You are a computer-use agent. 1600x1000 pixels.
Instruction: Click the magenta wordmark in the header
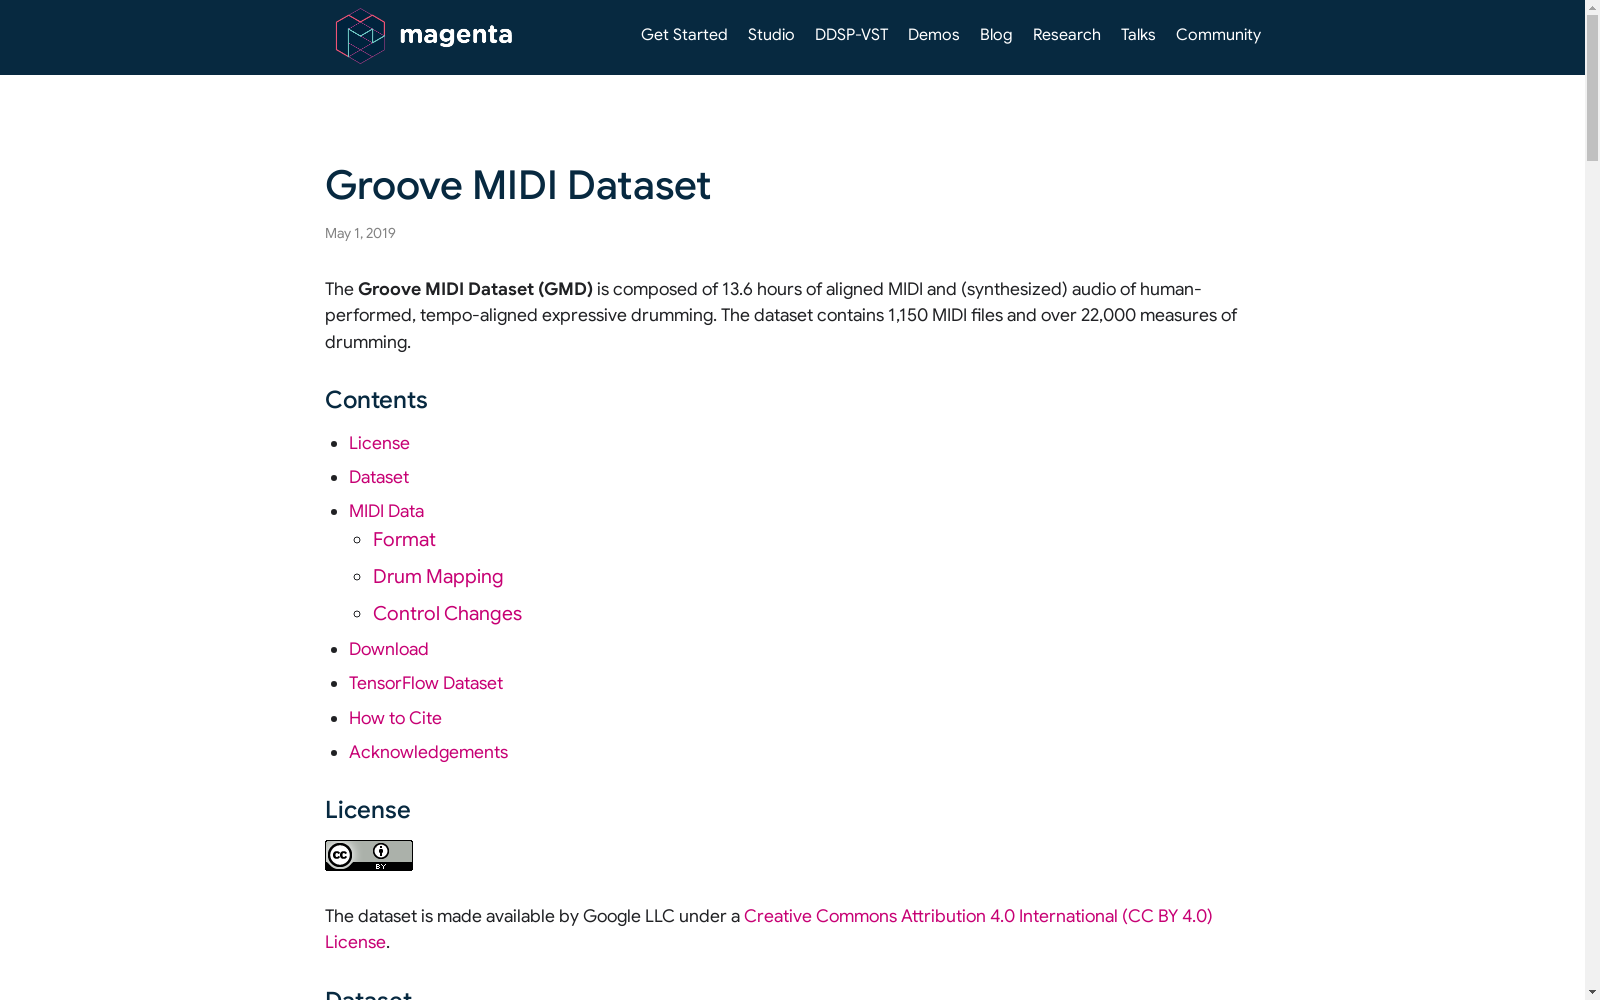coord(456,36)
